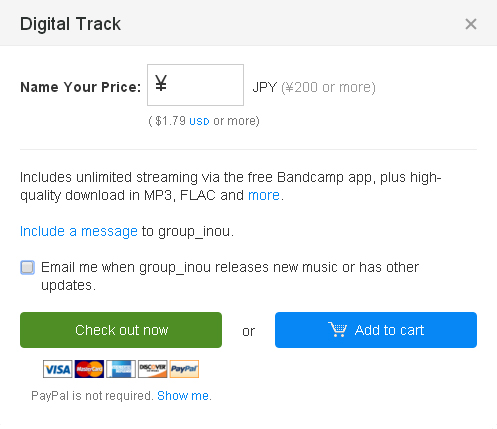Click the blue 'Add to cart' button
Viewport: 497px width, 429px height.
click(x=376, y=330)
